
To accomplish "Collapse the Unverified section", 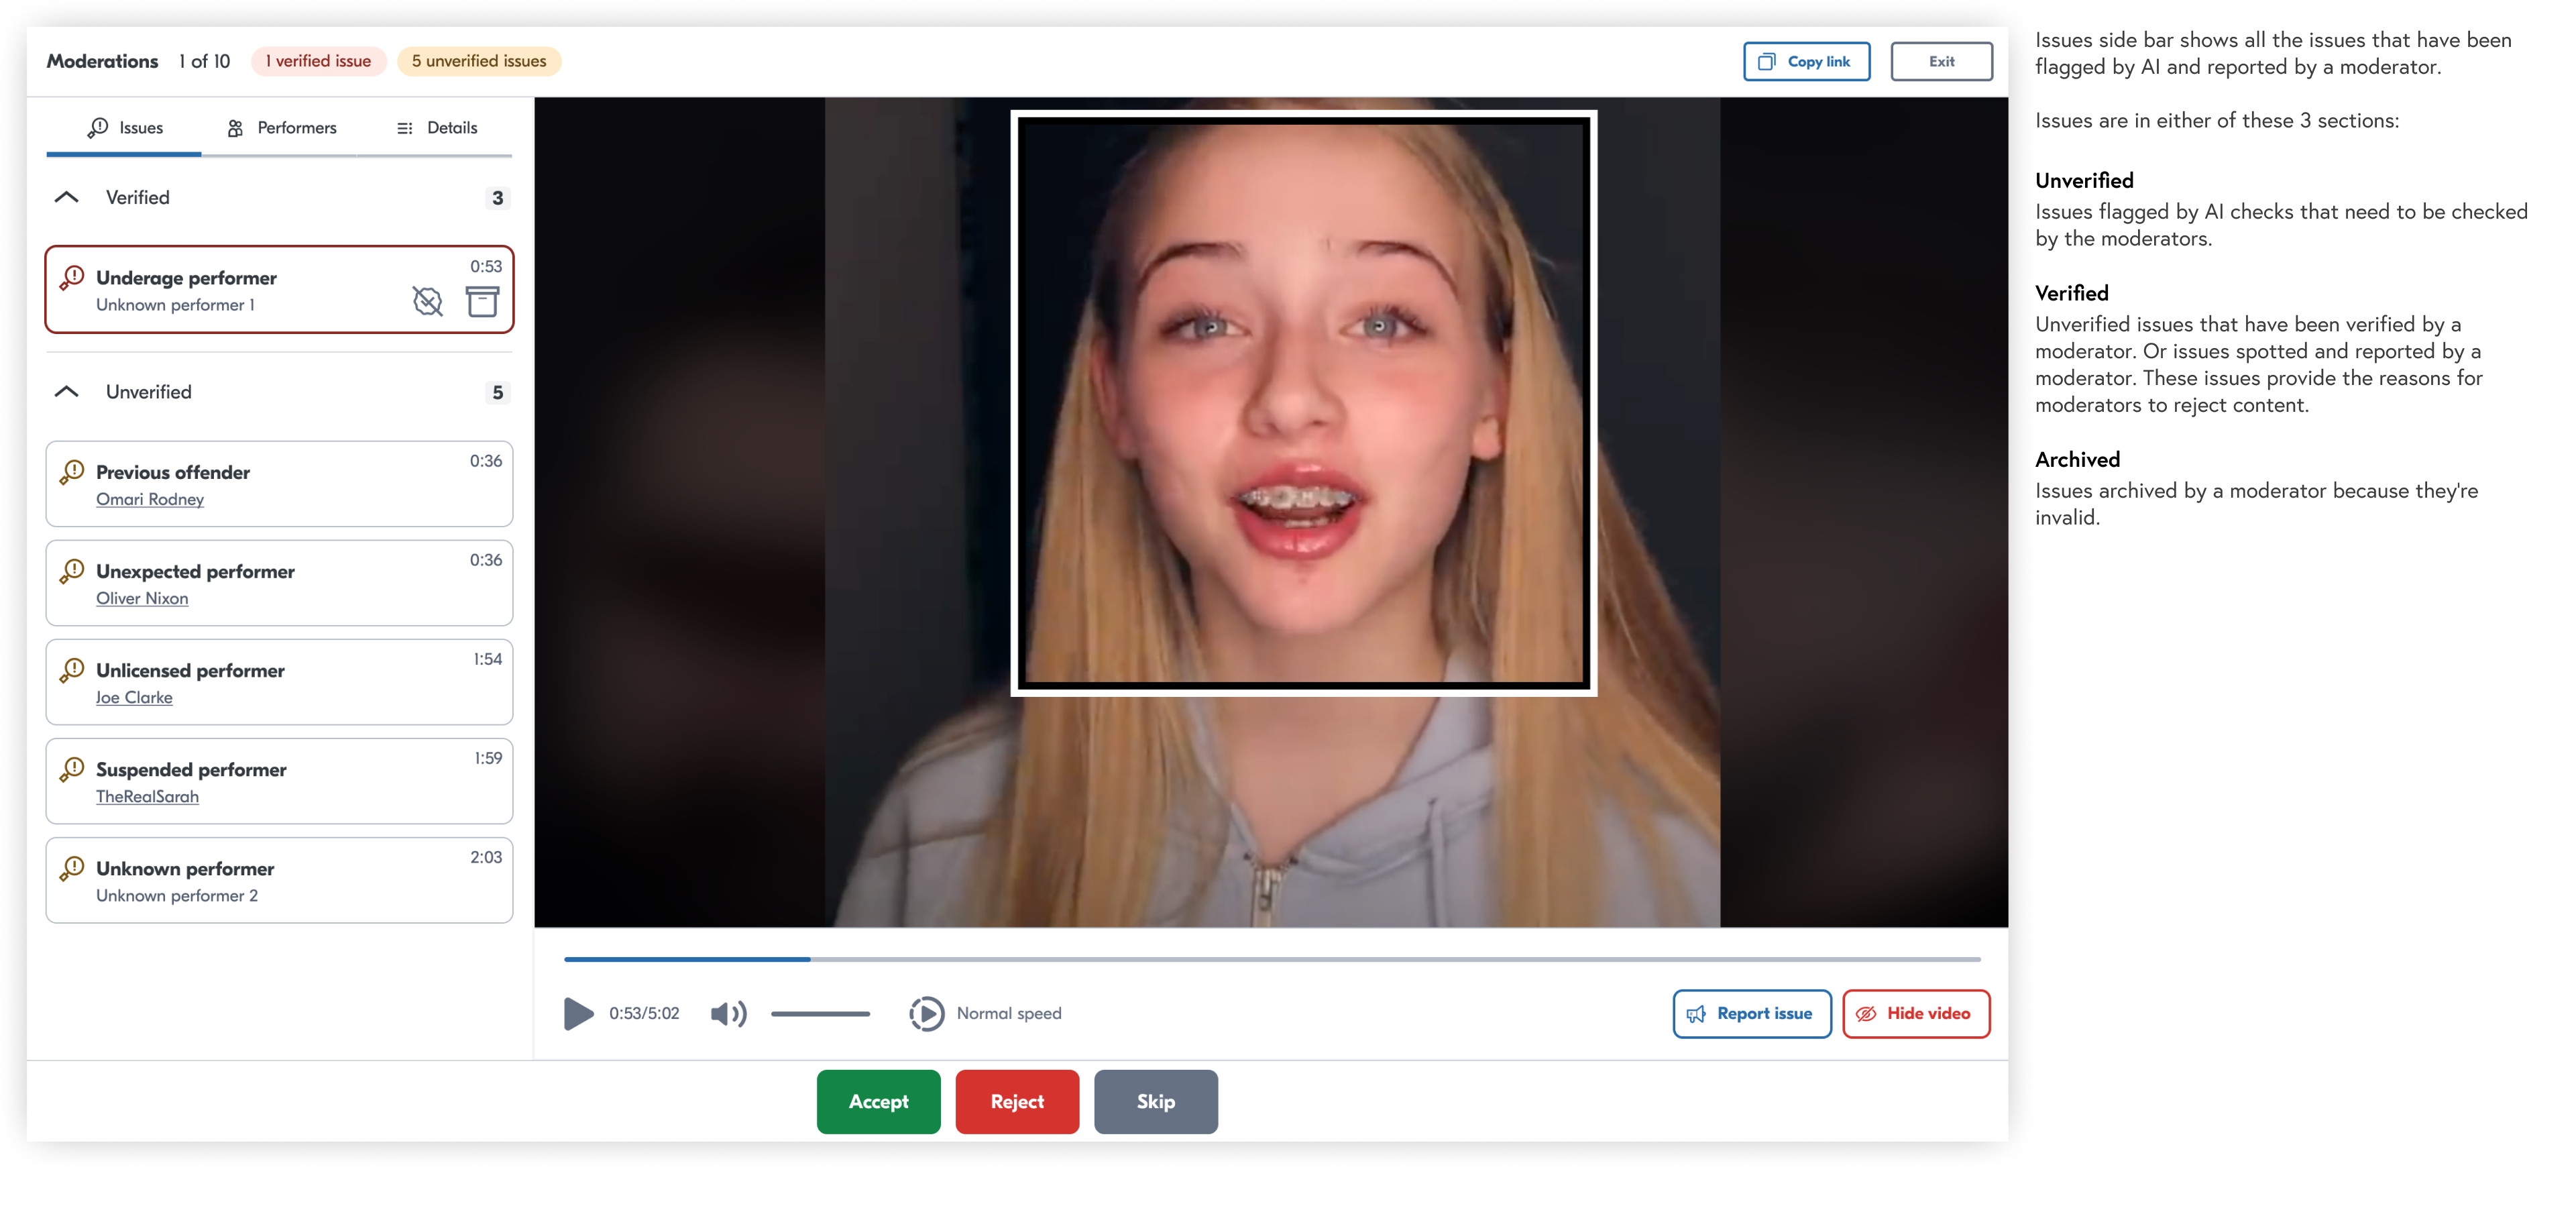I will 66,392.
